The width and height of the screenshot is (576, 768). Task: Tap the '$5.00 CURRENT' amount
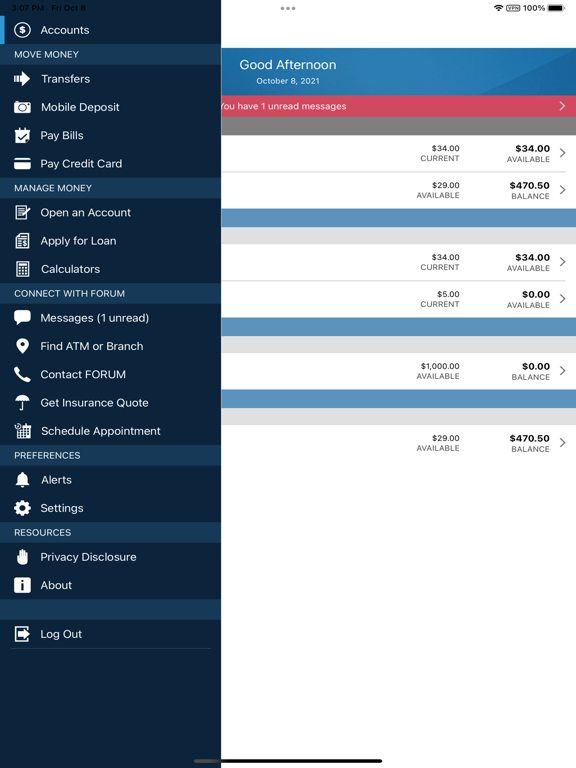tap(440, 299)
